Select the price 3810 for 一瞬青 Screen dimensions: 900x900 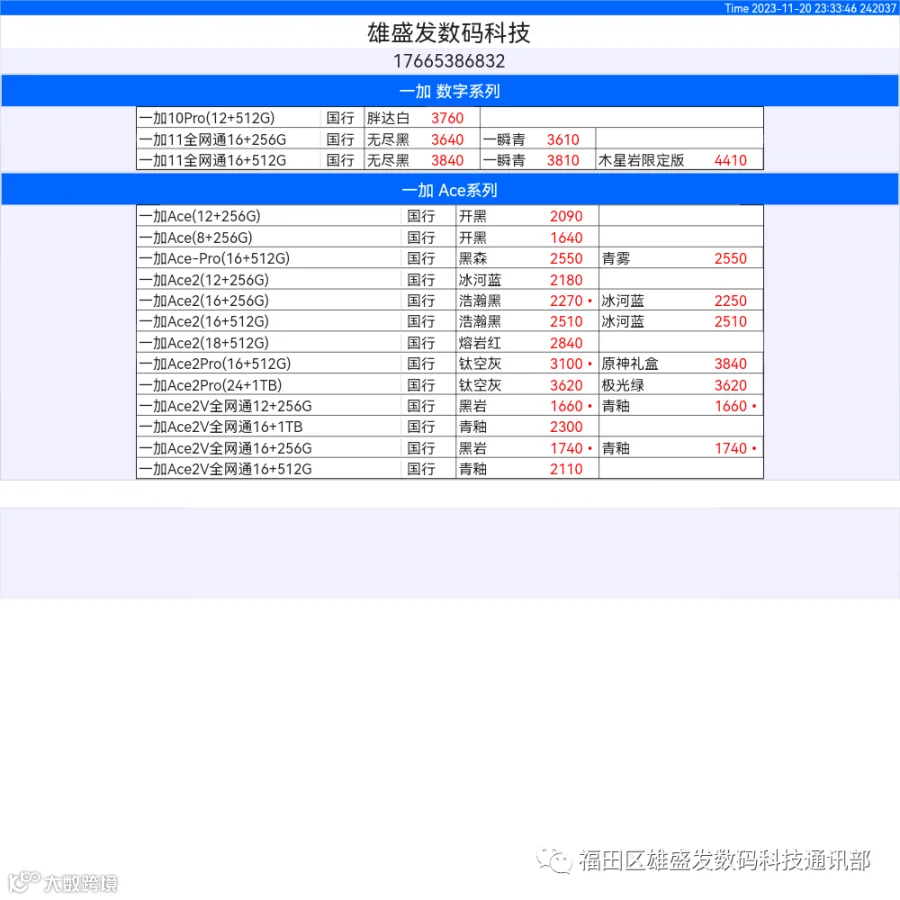click(562, 160)
